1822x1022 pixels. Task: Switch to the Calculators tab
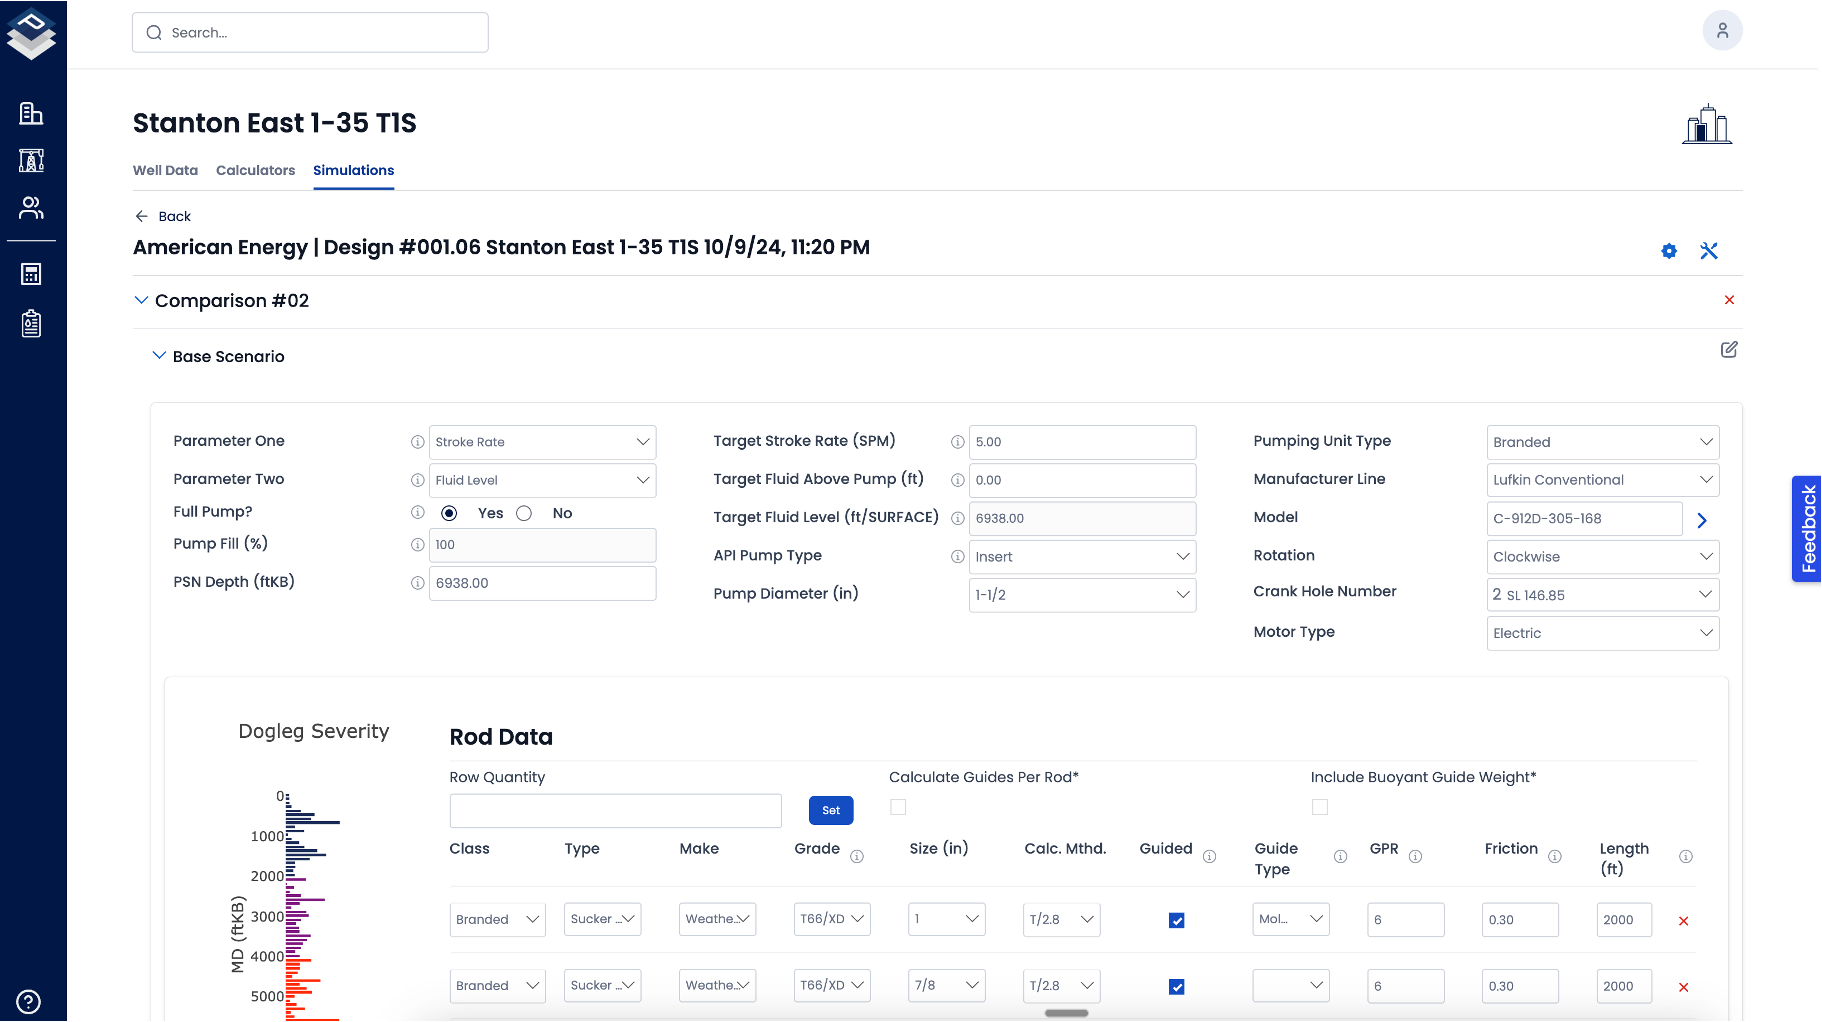pyautogui.click(x=255, y=171)
